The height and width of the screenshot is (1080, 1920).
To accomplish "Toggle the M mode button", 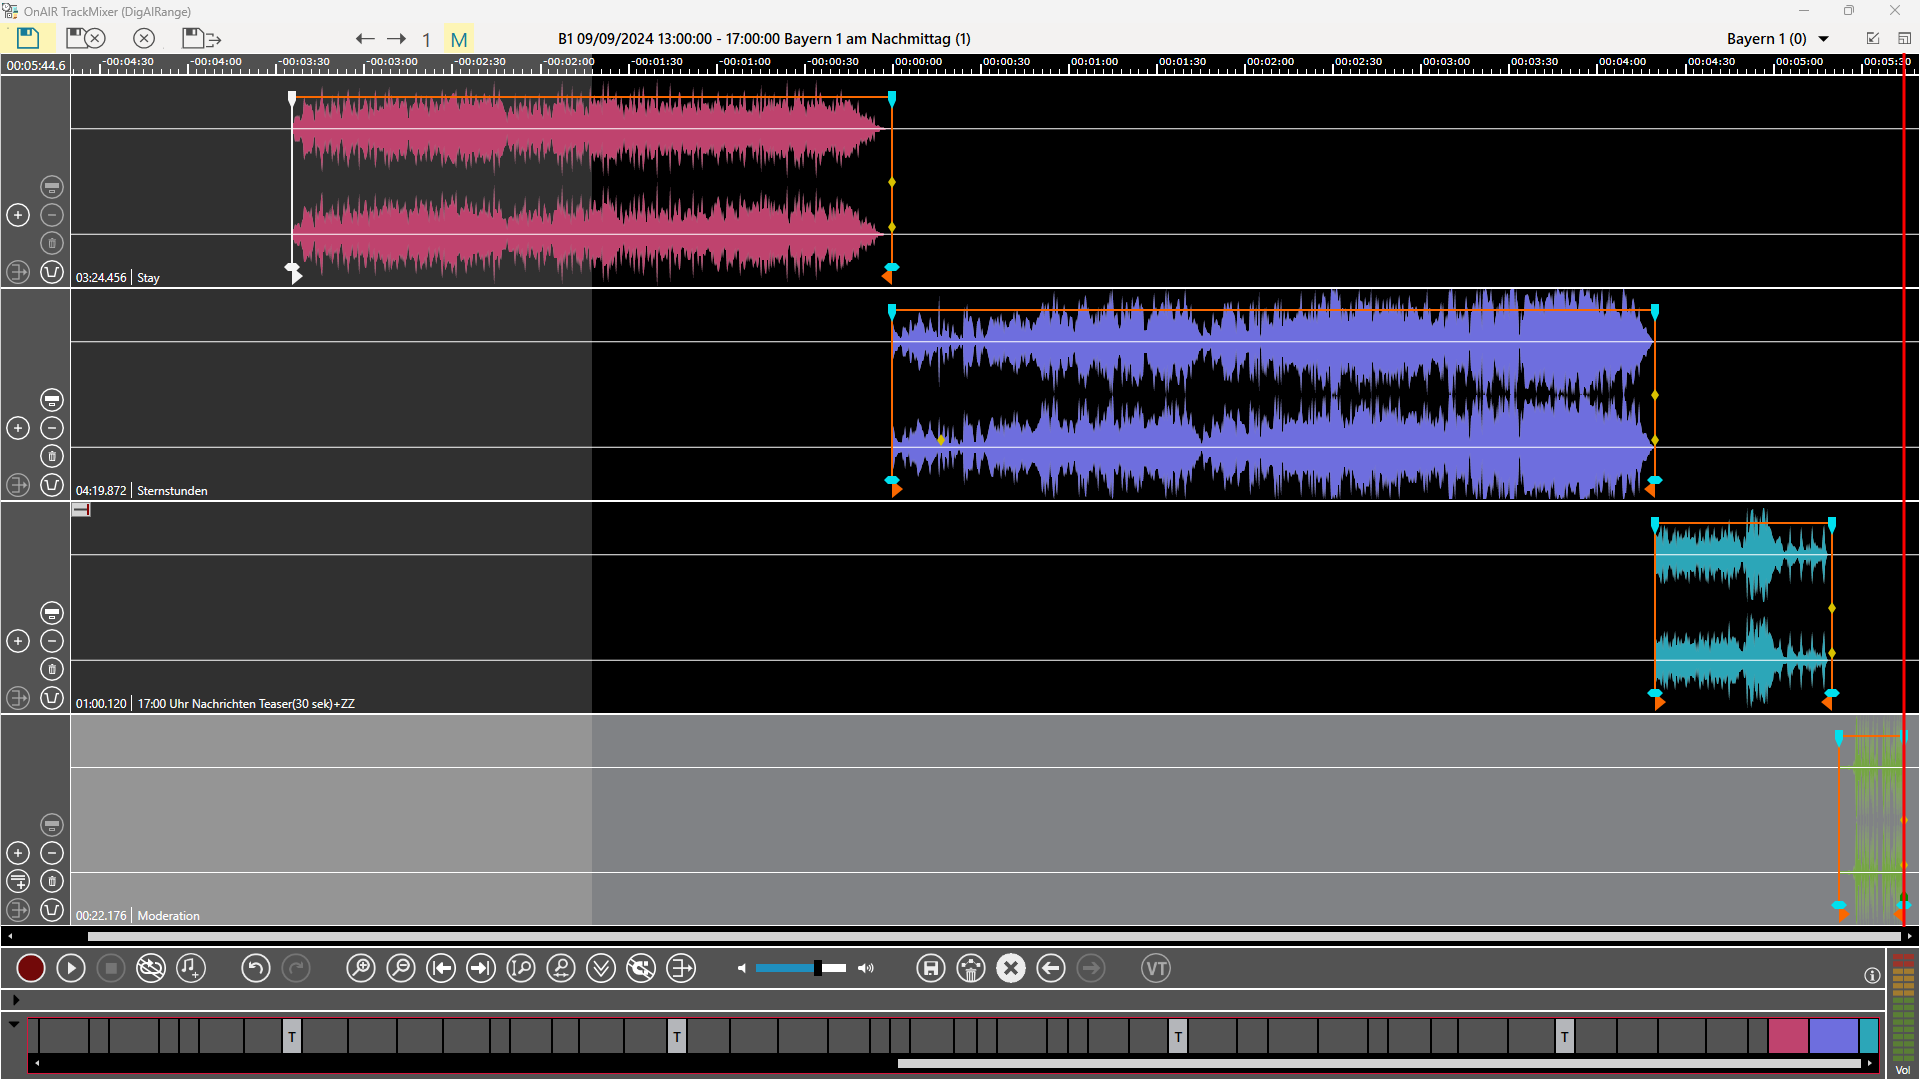I will click(x=459, y=40).
